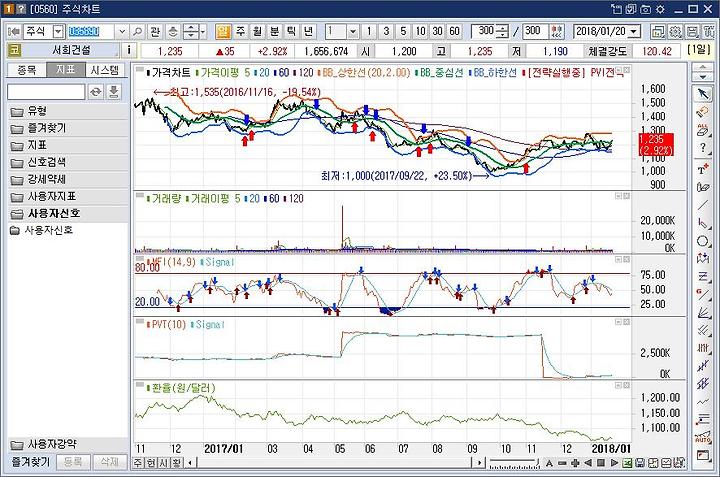Click the zoom out minus icon at bottom

pos(562,463)
